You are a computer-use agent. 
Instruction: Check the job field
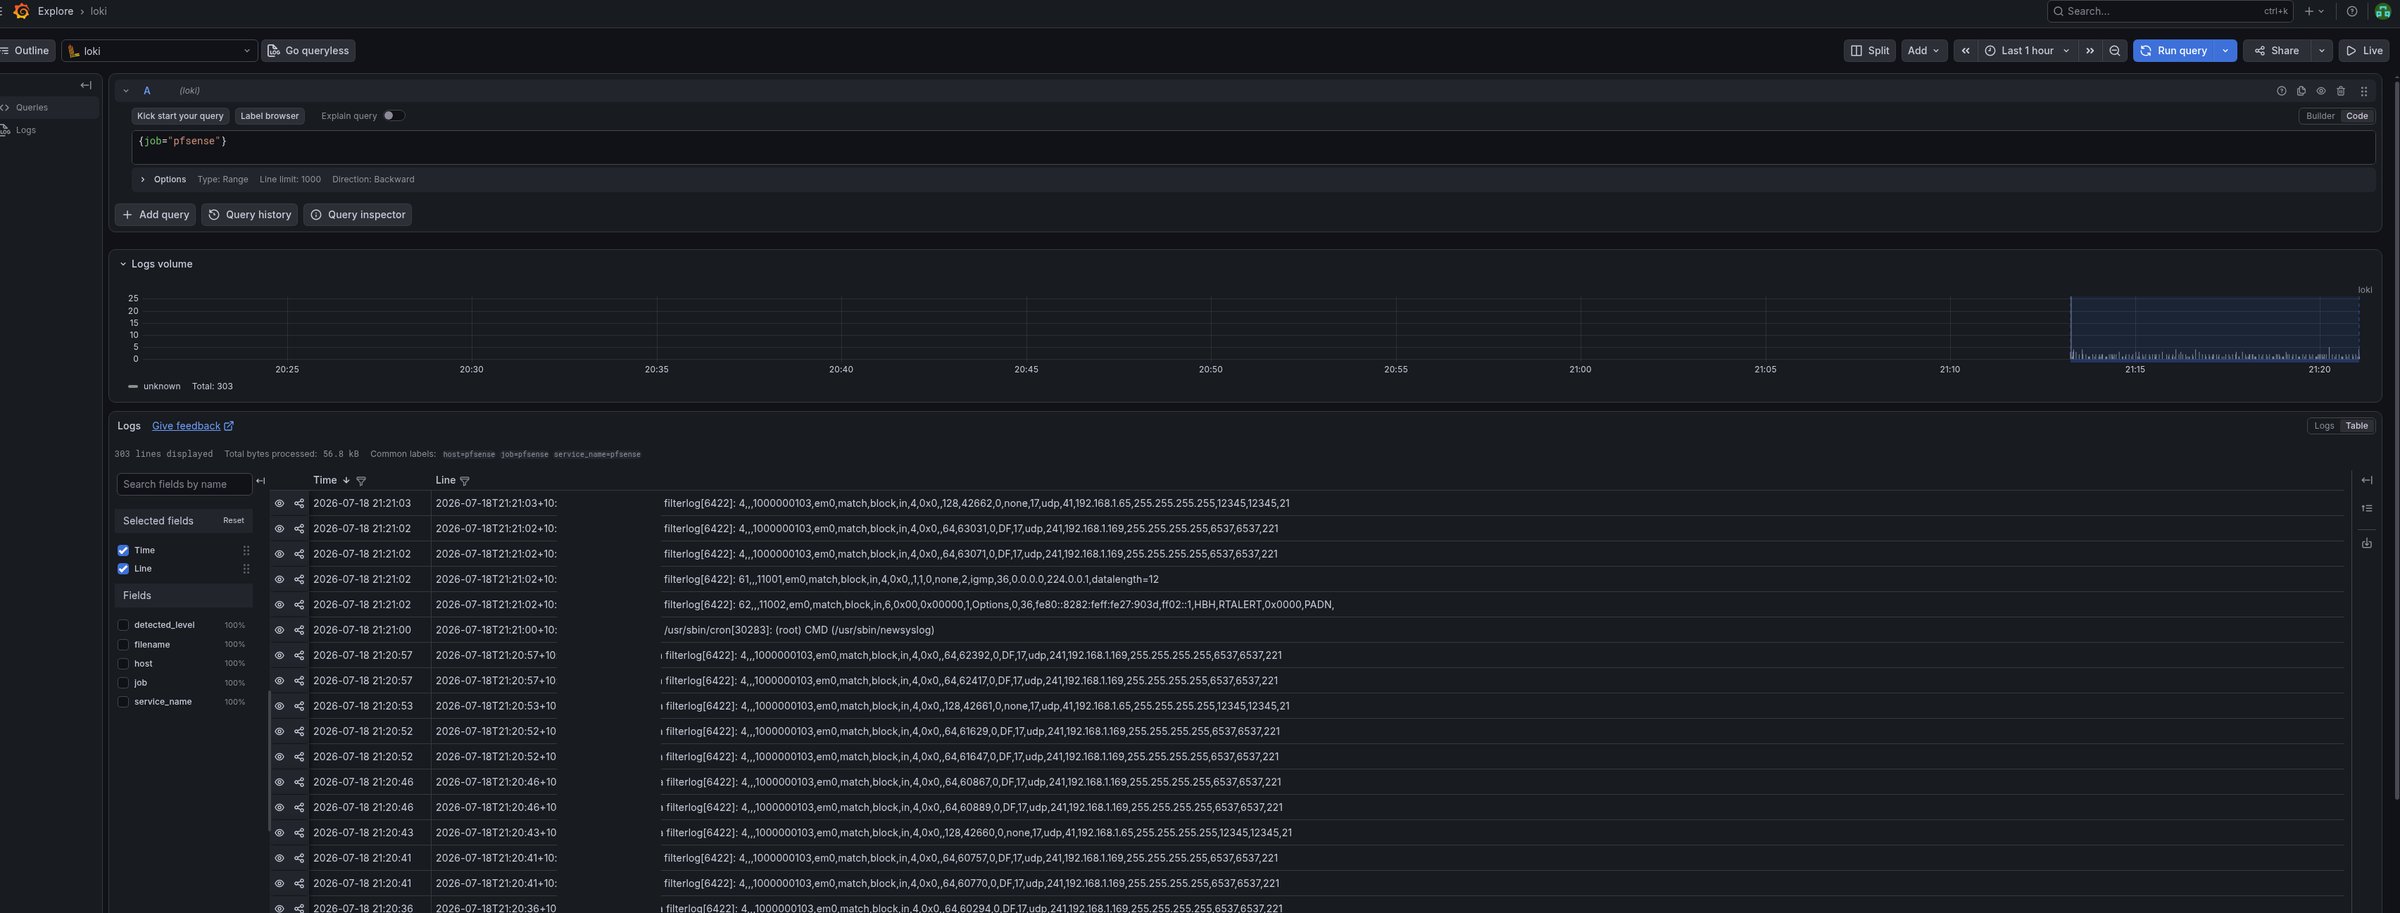[123, 683]
